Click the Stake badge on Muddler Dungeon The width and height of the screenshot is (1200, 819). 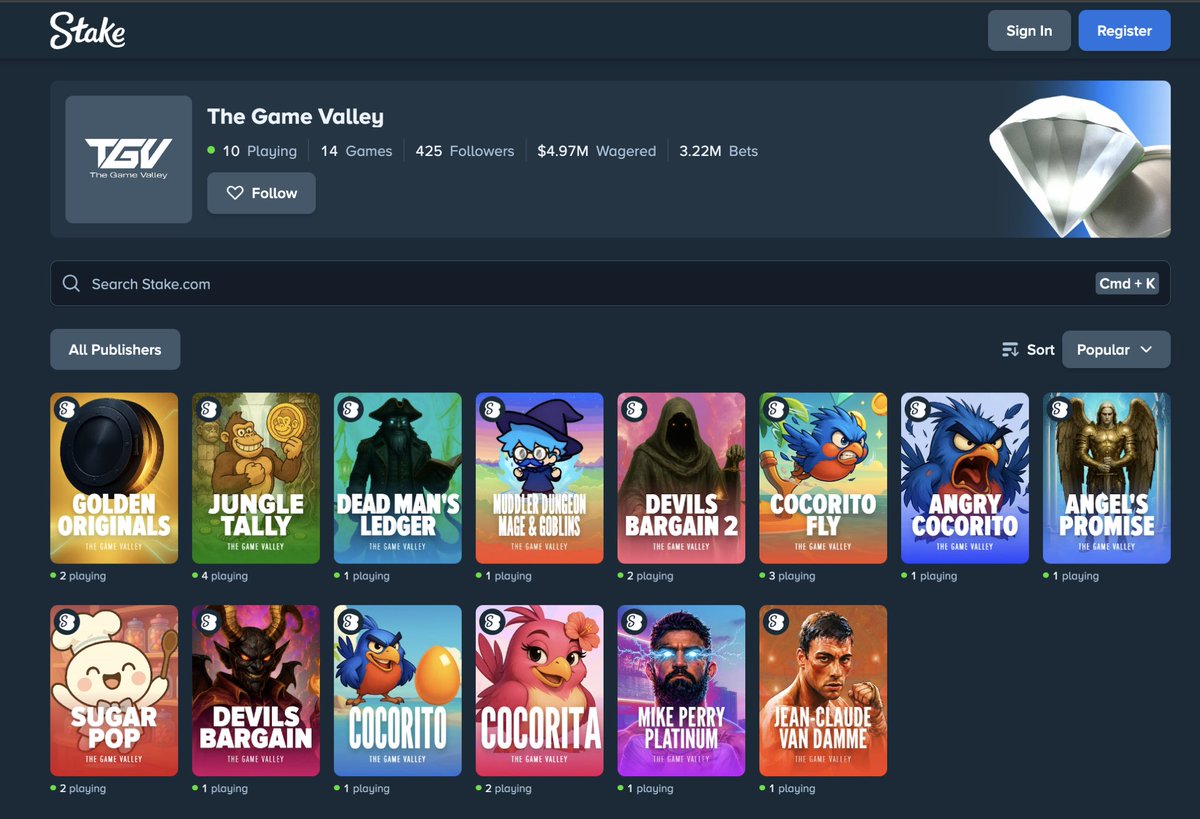coord(493,409)
